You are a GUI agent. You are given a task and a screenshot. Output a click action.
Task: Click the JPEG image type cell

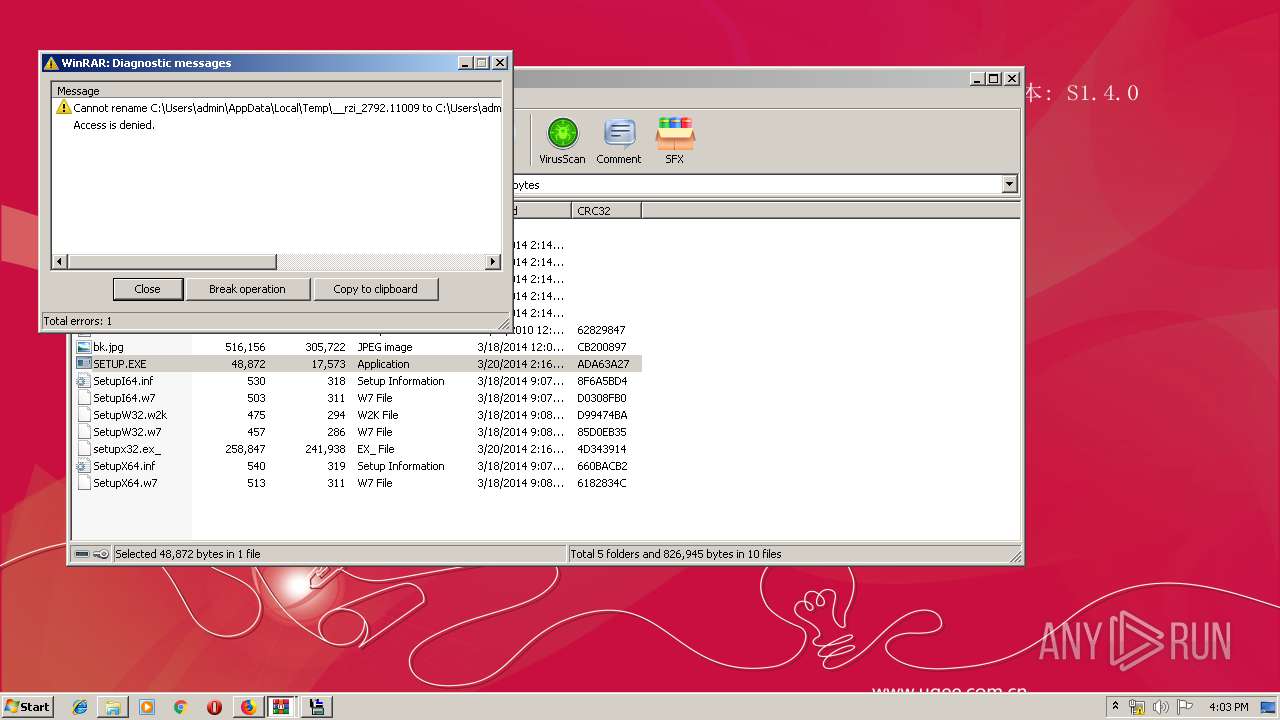(x=385, y=347)
